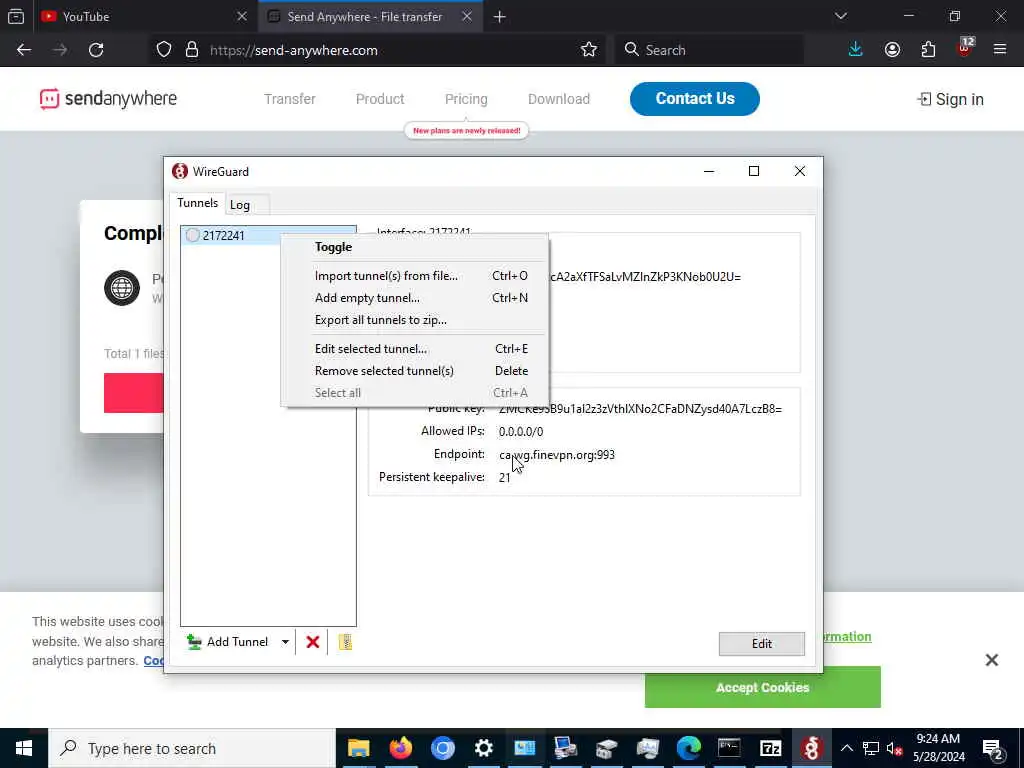Open the Firefox account icon
Image resolution: width=1024 pixels, height=768 pixels.
(892, 50)
